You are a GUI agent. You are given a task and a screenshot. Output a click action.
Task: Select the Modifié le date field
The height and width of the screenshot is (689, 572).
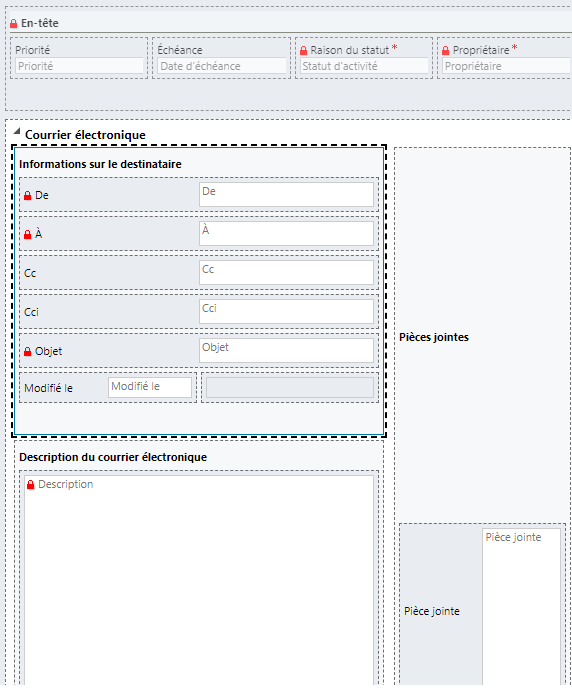(150, 388)
